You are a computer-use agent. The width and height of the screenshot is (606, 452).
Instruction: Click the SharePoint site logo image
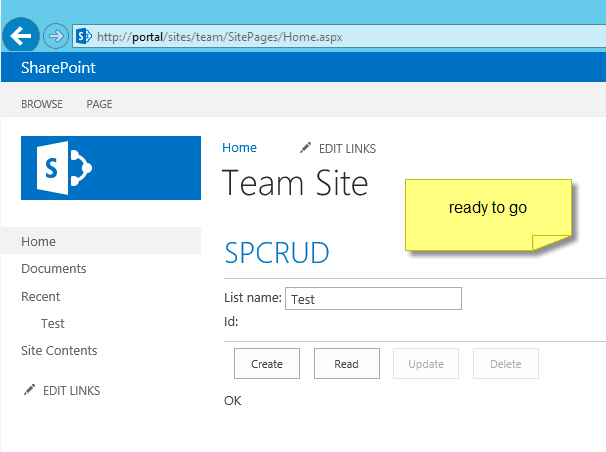click(111, 168)
